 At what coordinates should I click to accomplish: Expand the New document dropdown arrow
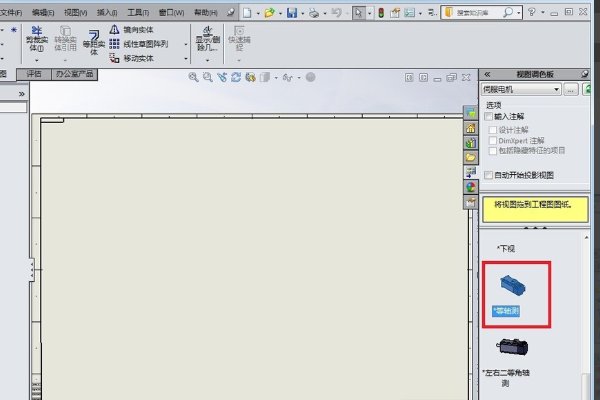(258, 13)
